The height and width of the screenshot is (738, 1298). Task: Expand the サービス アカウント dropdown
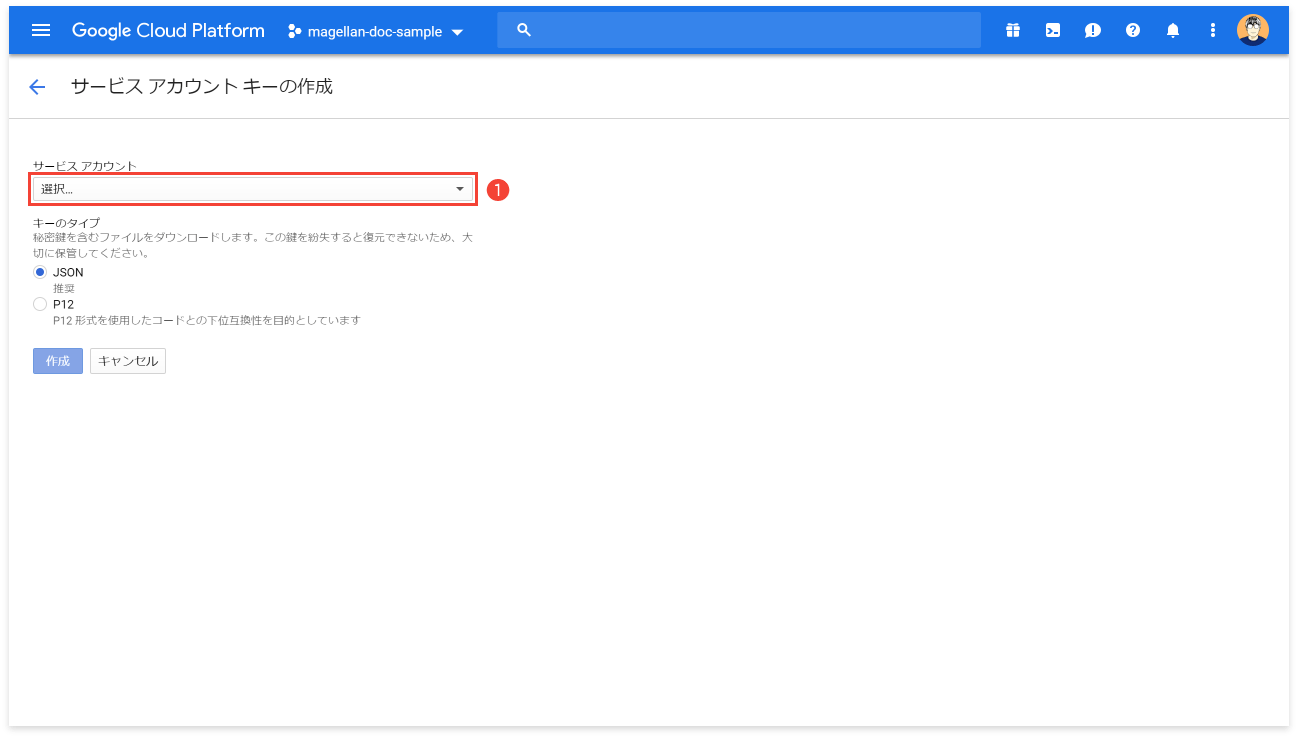coord(253,189)
